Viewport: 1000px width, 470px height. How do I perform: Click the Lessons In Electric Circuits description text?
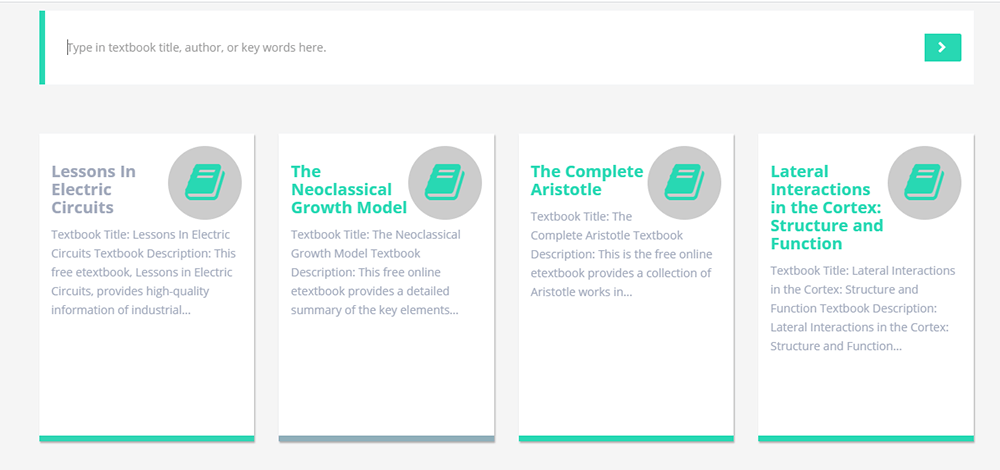click(x=144, y=272)
